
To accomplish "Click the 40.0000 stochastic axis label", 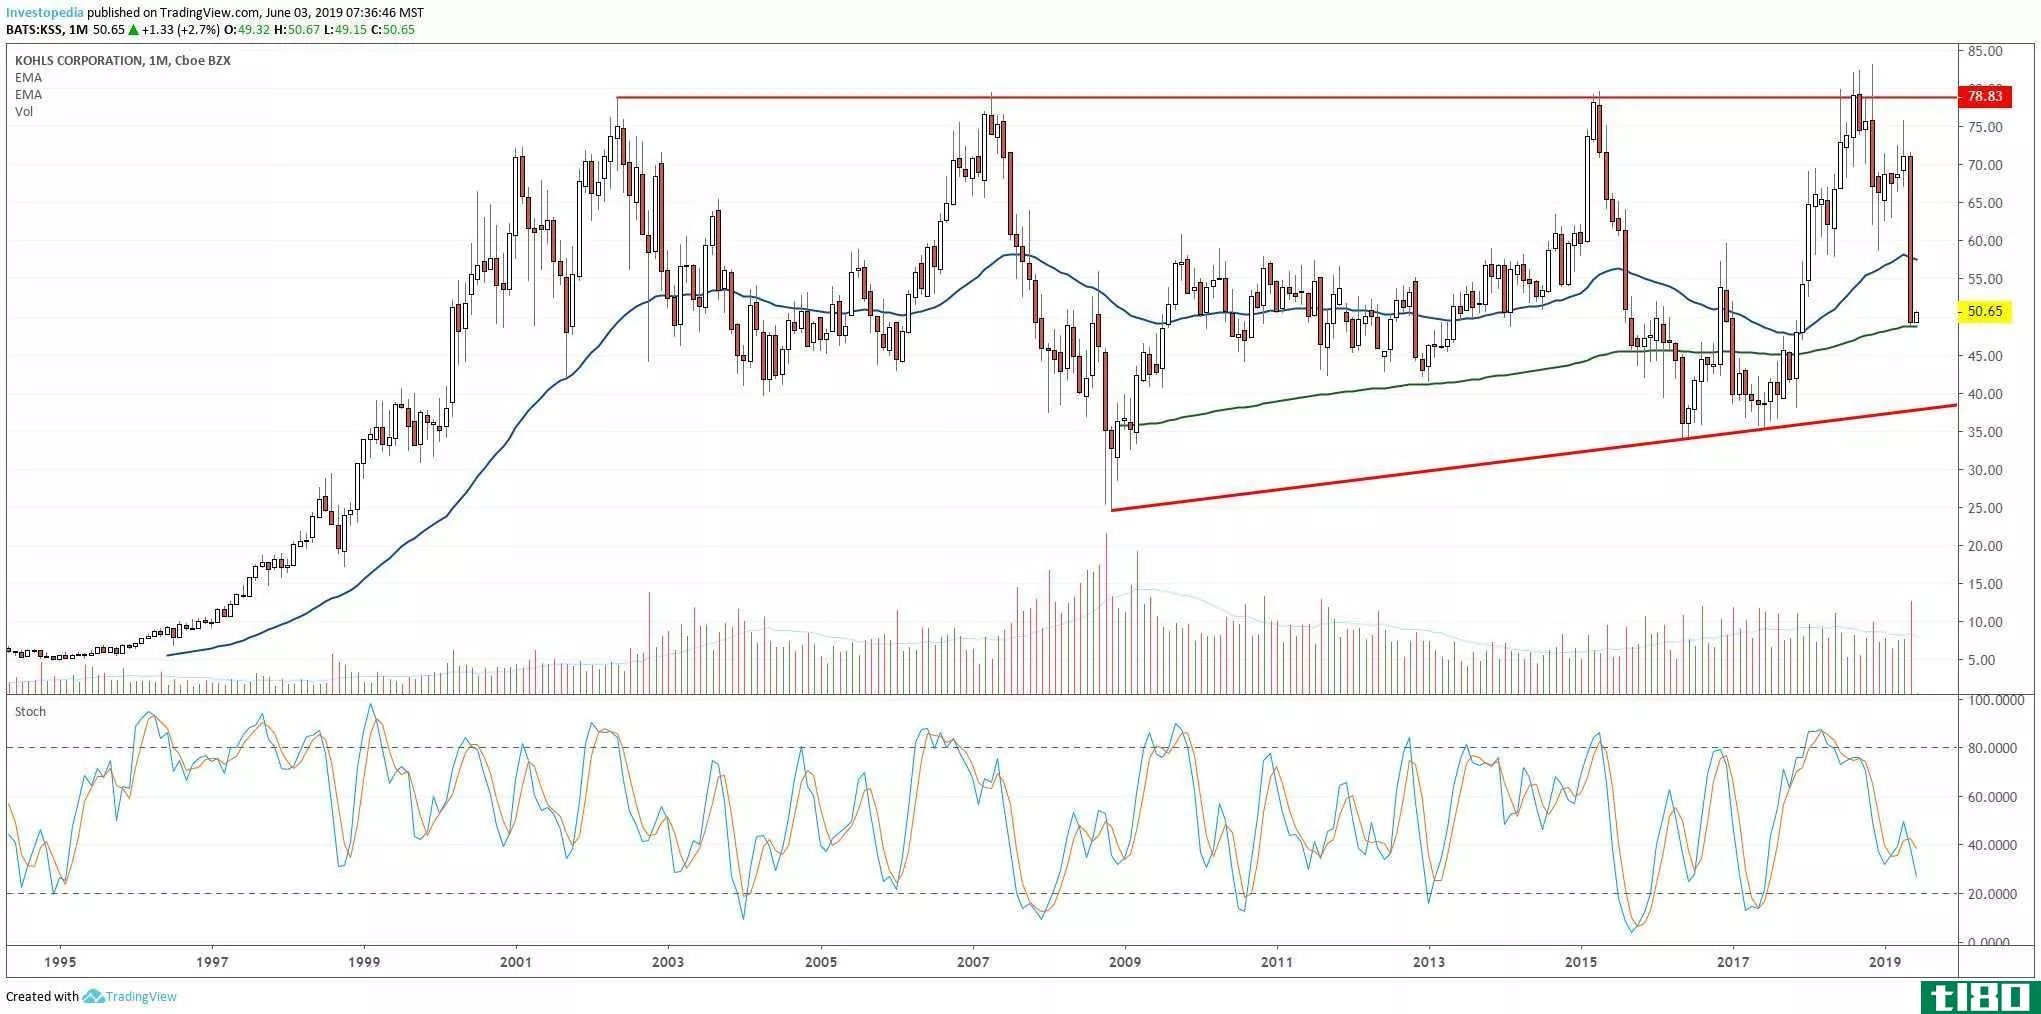I will (1990, 845).
